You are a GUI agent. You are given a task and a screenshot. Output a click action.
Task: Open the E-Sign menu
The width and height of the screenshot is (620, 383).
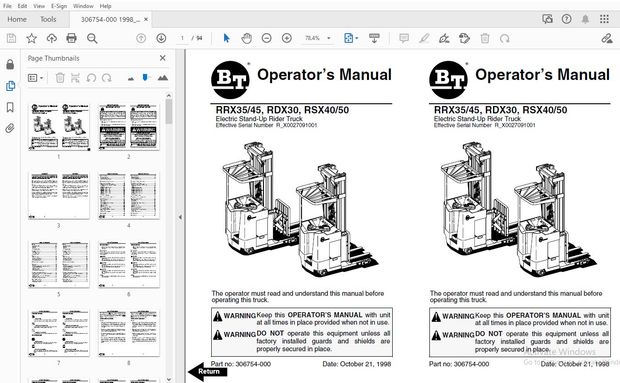(59, 6)
